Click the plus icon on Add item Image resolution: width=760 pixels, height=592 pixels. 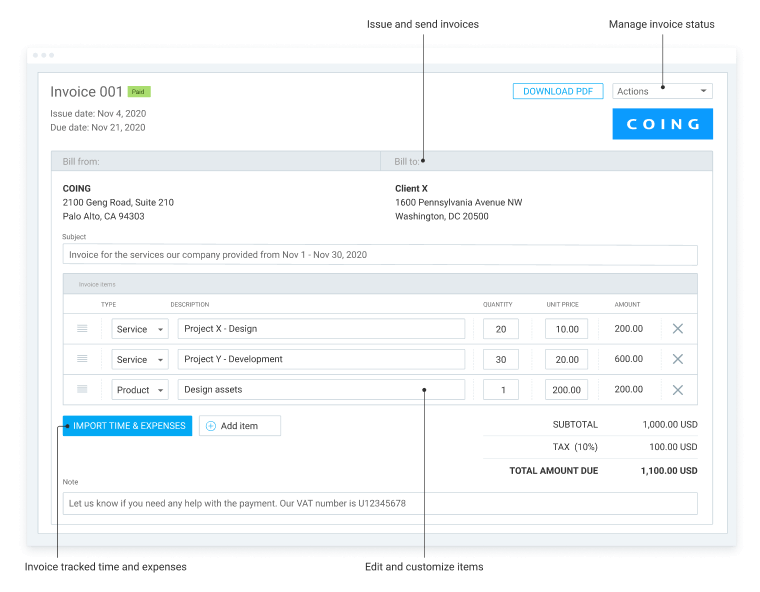click(x=211, y=426)
